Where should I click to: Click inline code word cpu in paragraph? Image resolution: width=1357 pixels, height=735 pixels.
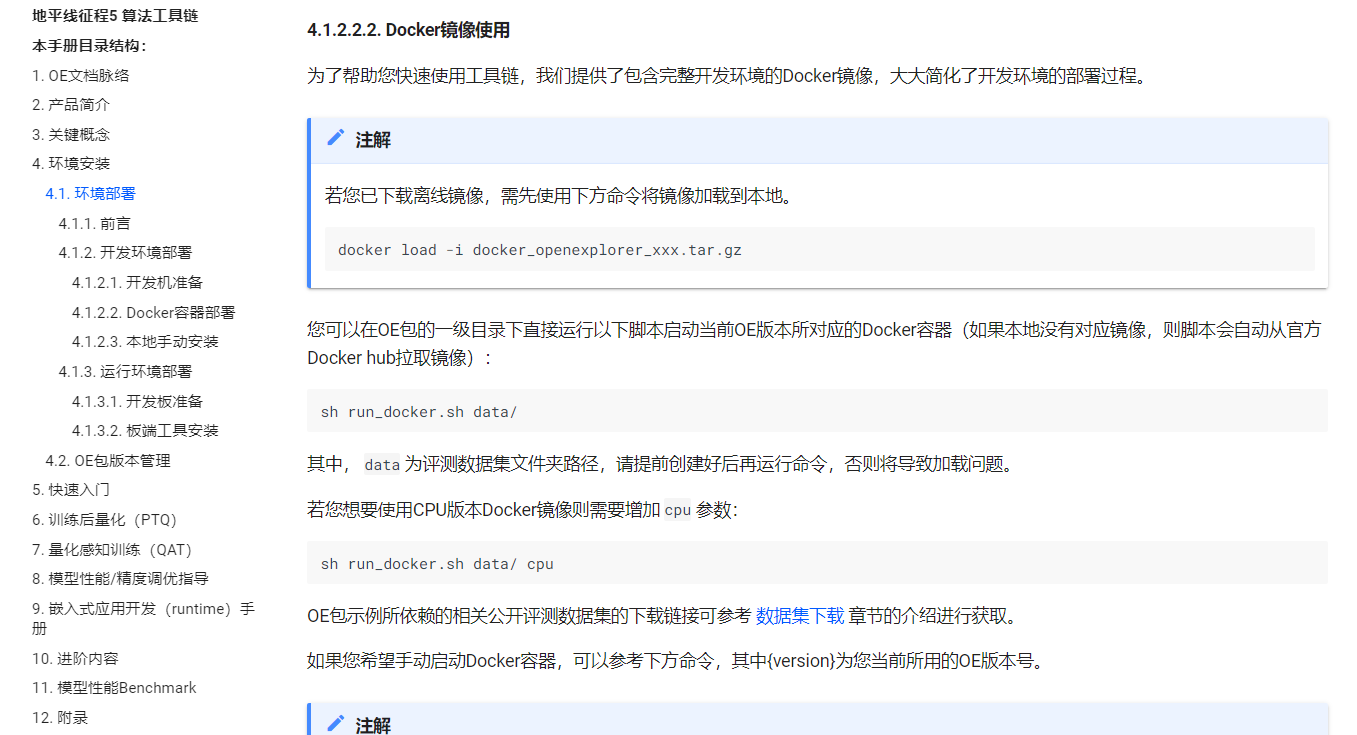coord(677,510)
